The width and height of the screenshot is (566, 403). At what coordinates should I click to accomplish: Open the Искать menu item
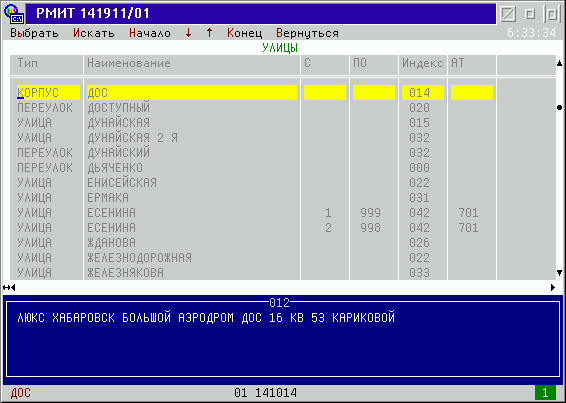[x=94, y=33]
